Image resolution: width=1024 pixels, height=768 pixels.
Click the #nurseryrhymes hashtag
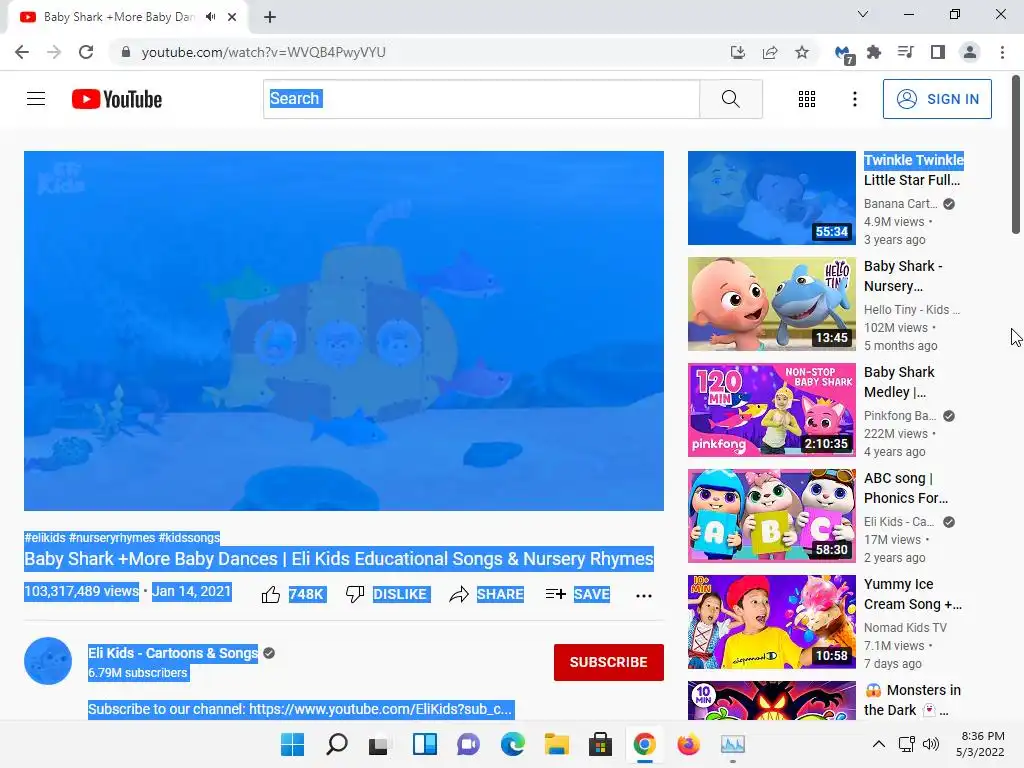pos(112,537)
